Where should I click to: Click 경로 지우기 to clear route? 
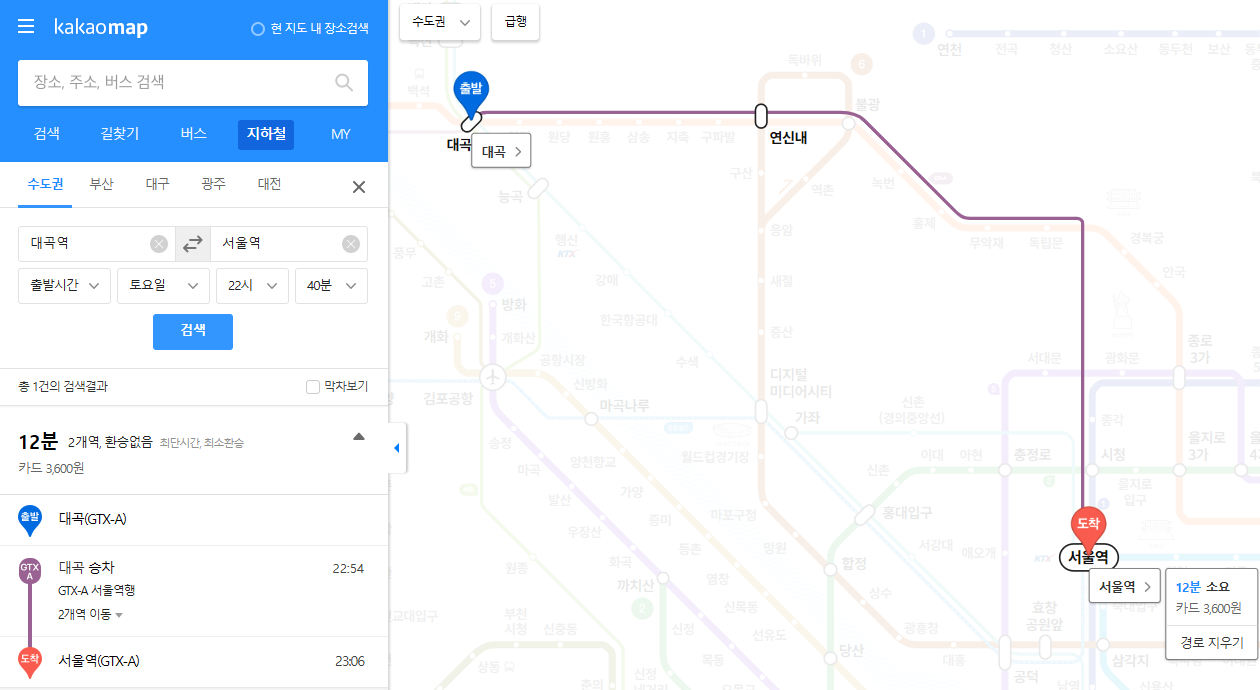point(1212,642)
